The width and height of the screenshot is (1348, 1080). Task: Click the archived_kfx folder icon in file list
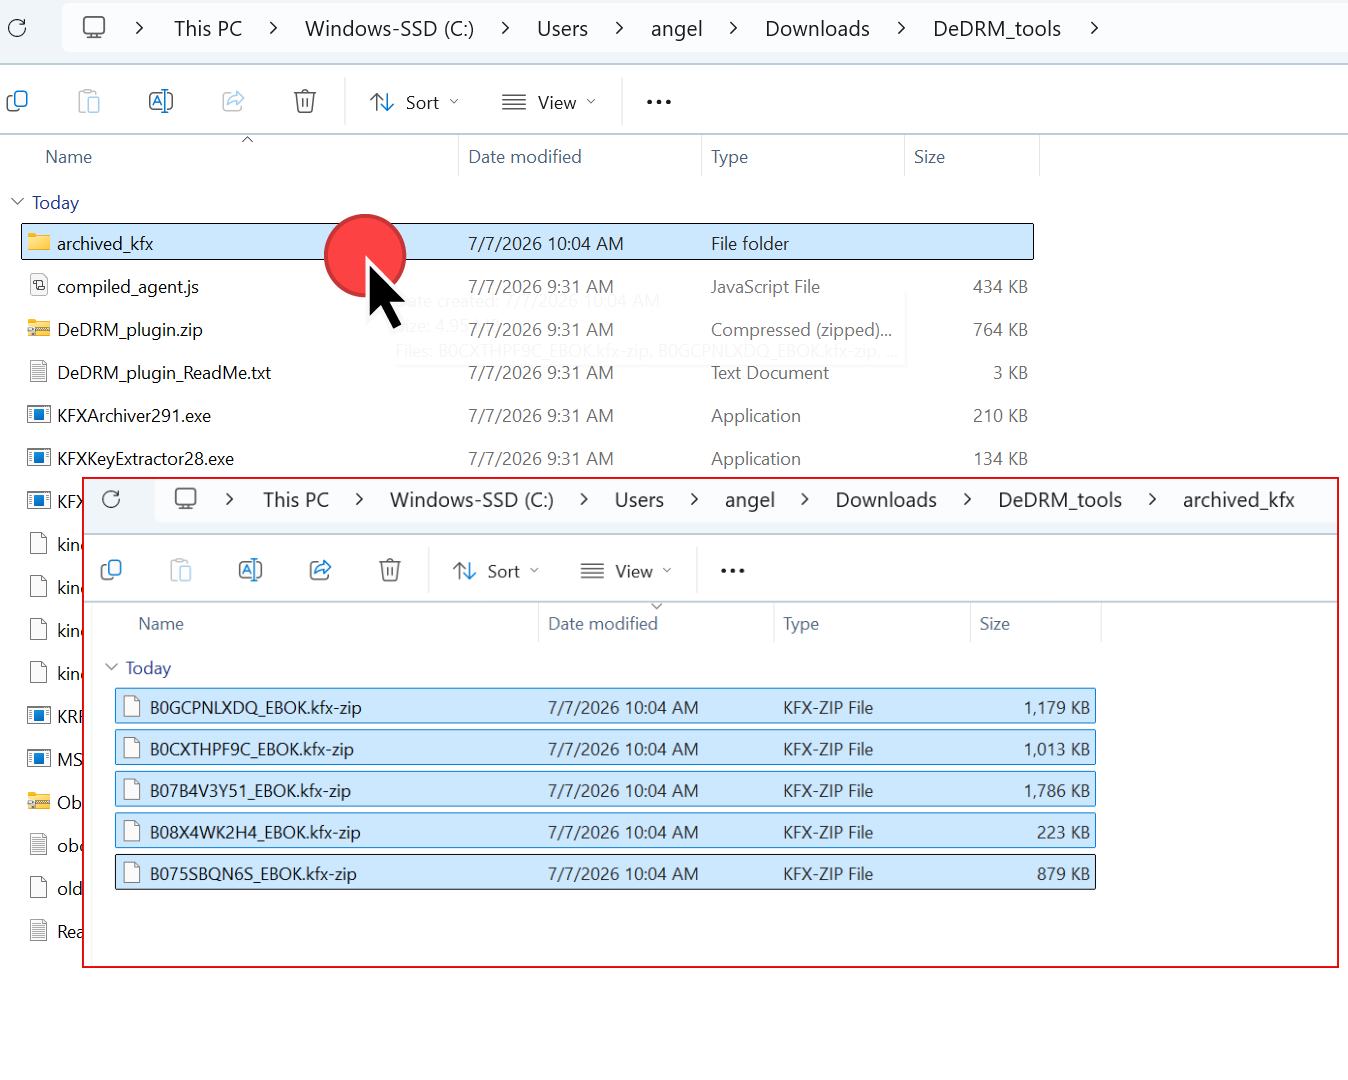(x=39, y=242)
